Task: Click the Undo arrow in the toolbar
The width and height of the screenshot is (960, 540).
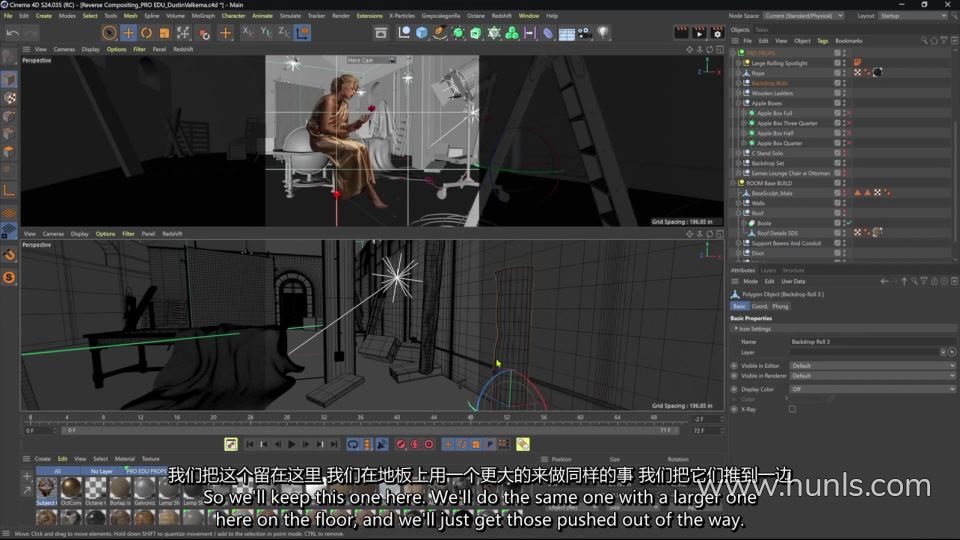Action: [x=13, y=33]
